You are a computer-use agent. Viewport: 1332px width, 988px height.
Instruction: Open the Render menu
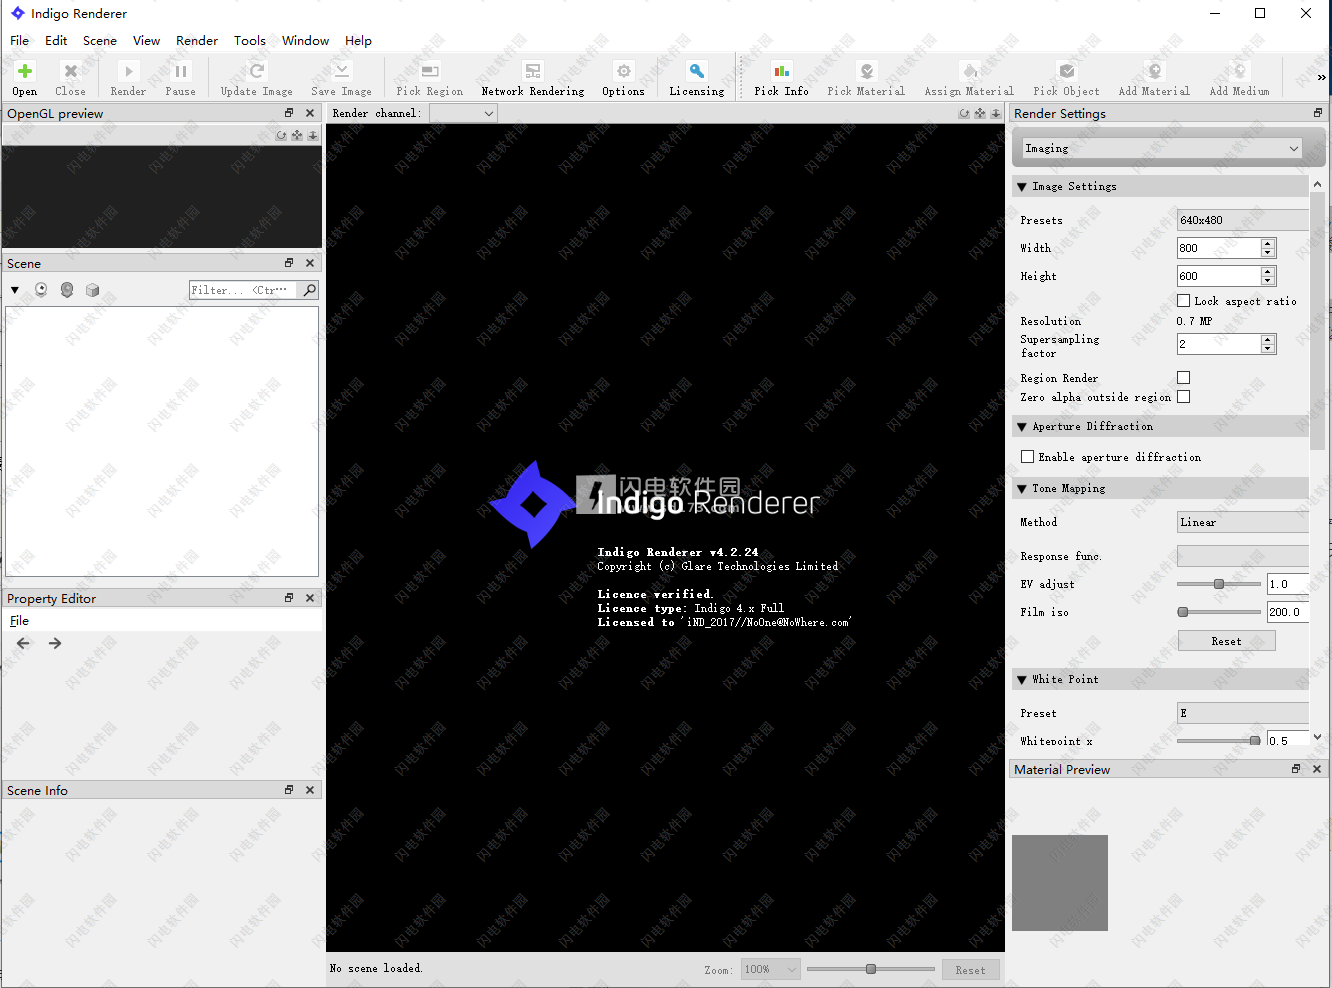[x=197, y=41]
